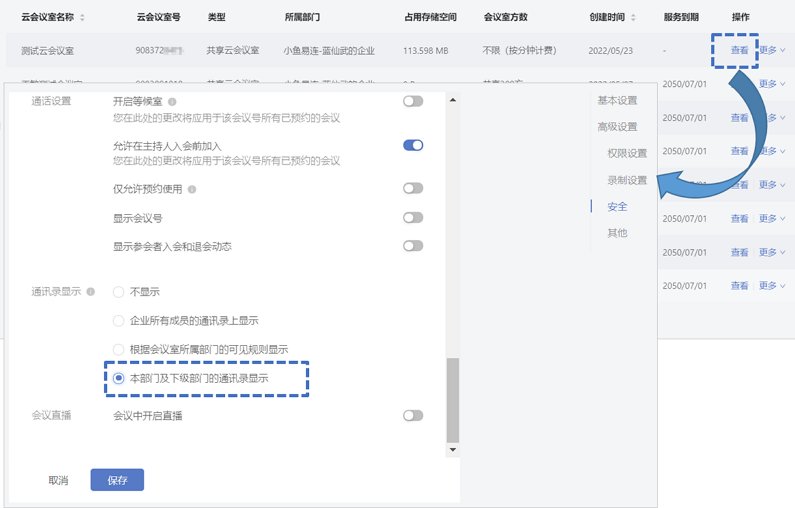The height and width of the screenshot is (508, 795).
Task: Click the 云会议室号 column header
Action: click(x=159, y=17)
